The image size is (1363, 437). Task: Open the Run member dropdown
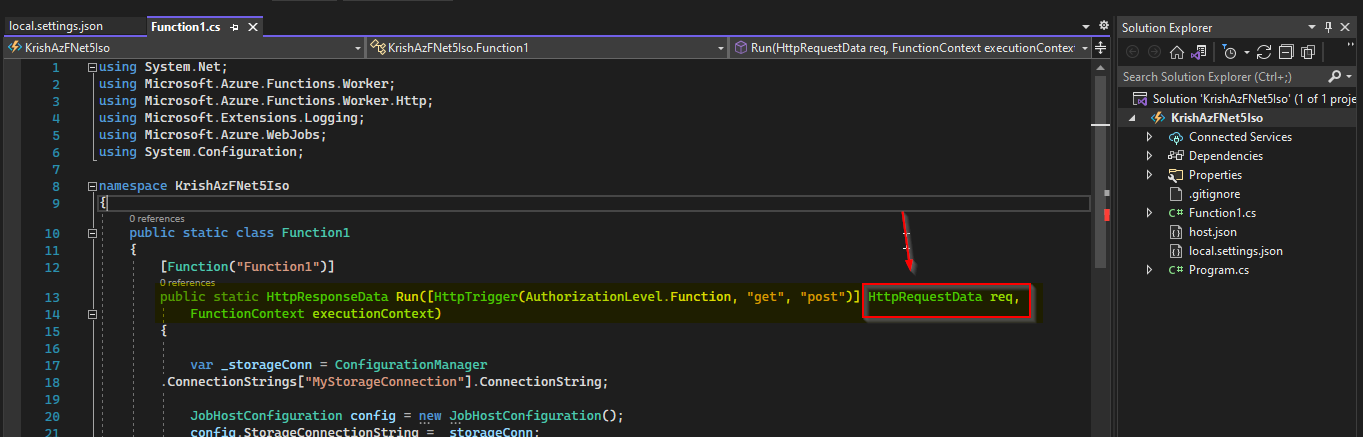click(x=911, y=47)
